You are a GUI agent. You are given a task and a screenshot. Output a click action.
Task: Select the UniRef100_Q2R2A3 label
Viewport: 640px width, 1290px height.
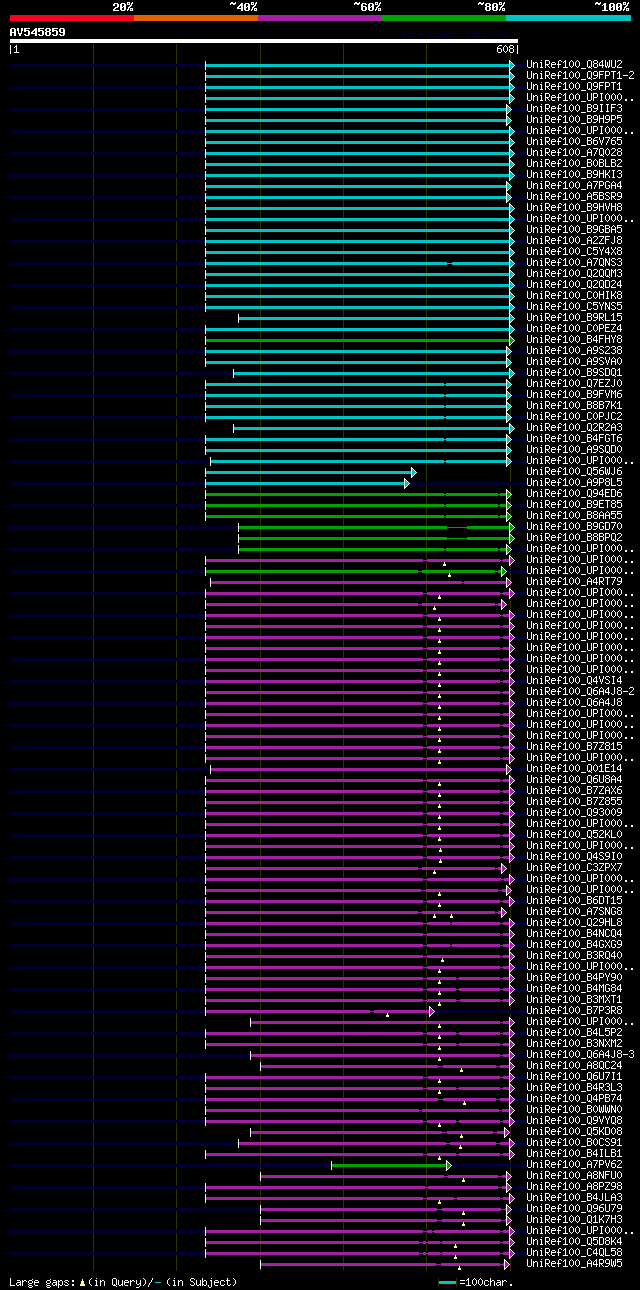574,427
